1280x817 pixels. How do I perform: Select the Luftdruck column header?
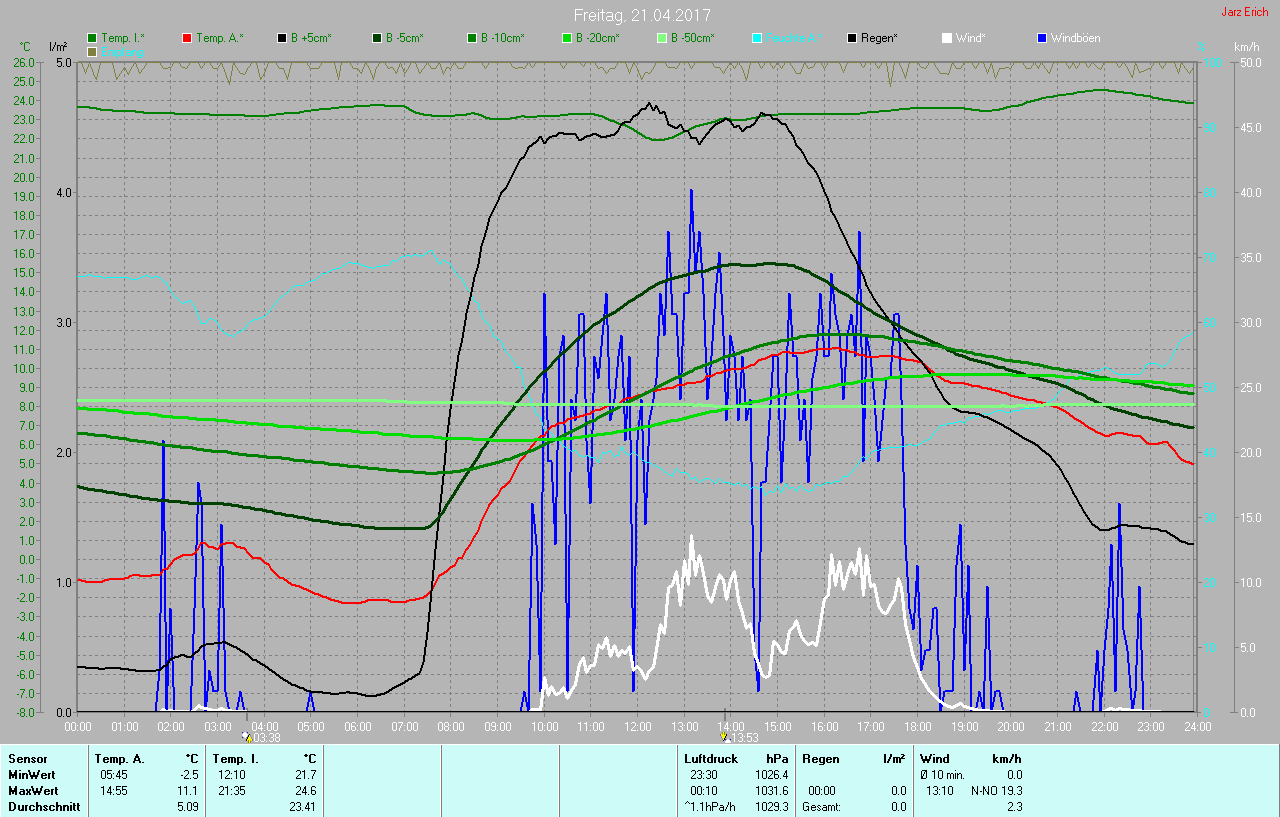click(x=710, y=759)
